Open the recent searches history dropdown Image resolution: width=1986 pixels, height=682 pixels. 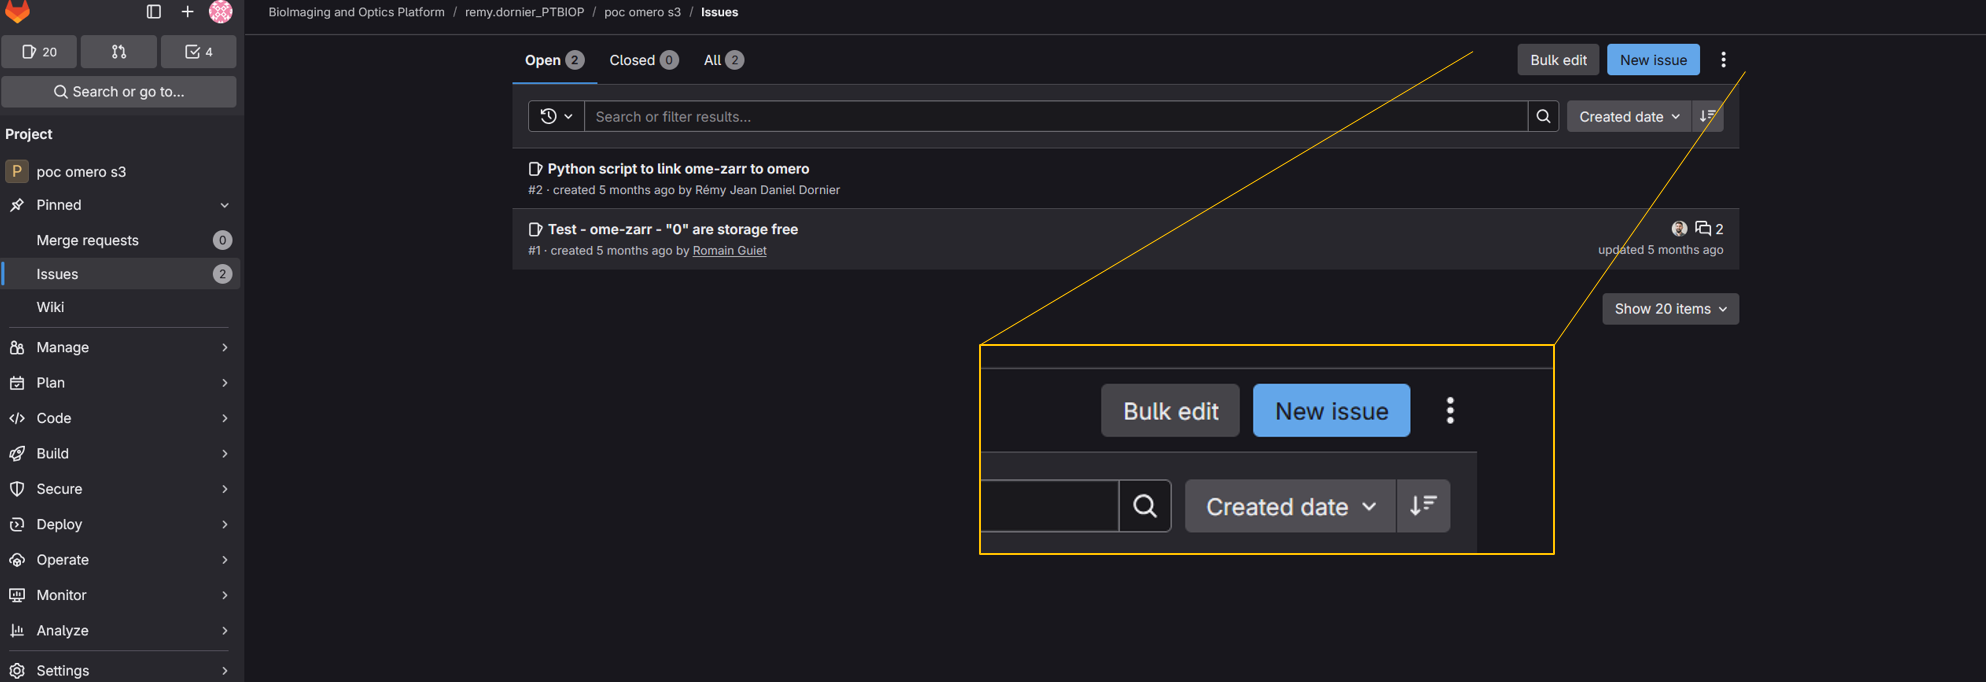coord(556,117)
